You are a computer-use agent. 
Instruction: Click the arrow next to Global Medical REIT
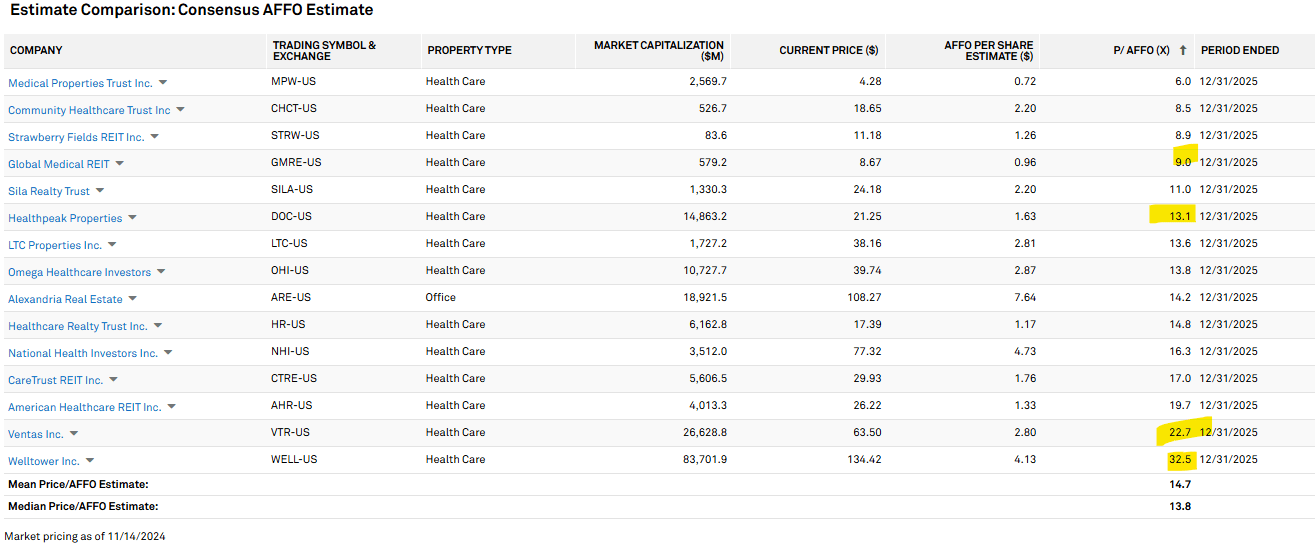pyautogui.click(x=120, y=164)
